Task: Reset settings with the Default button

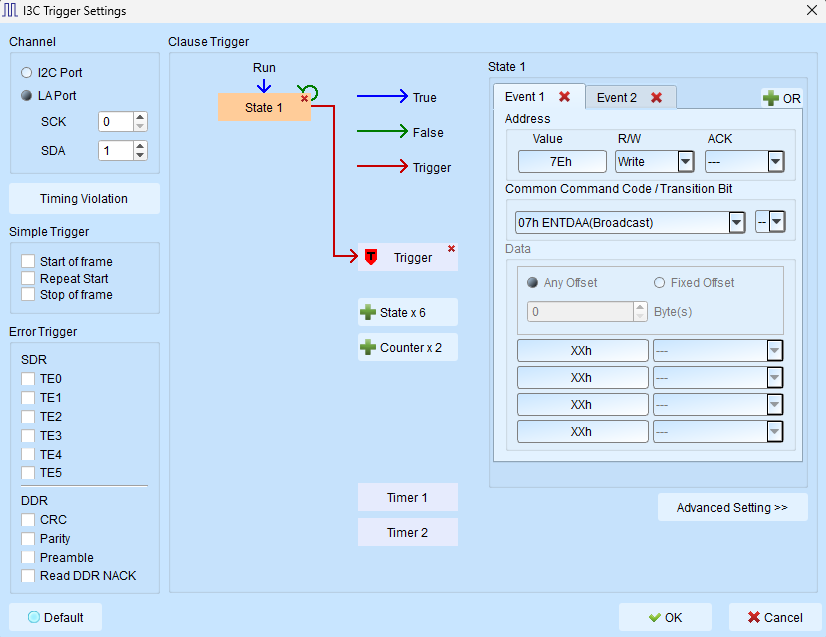Action: [55, 617]
